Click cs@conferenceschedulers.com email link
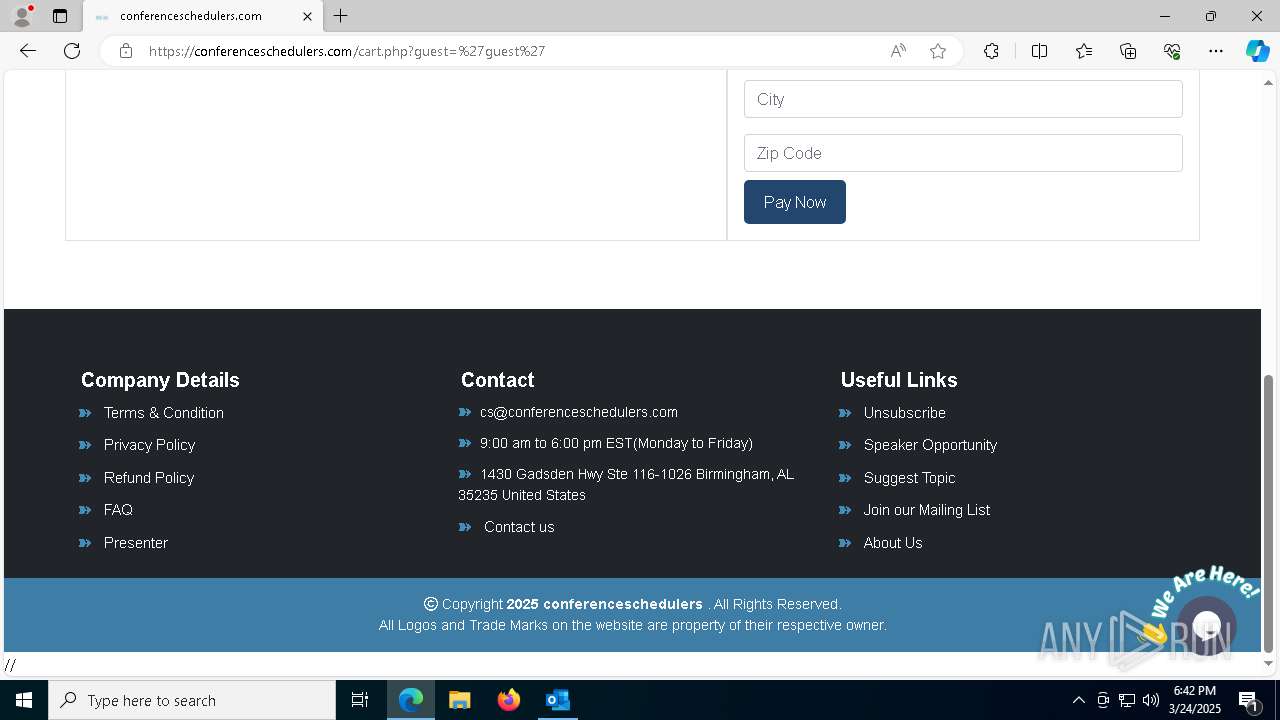This screenshot has height=720, width=1280. (x=579, y=412)
